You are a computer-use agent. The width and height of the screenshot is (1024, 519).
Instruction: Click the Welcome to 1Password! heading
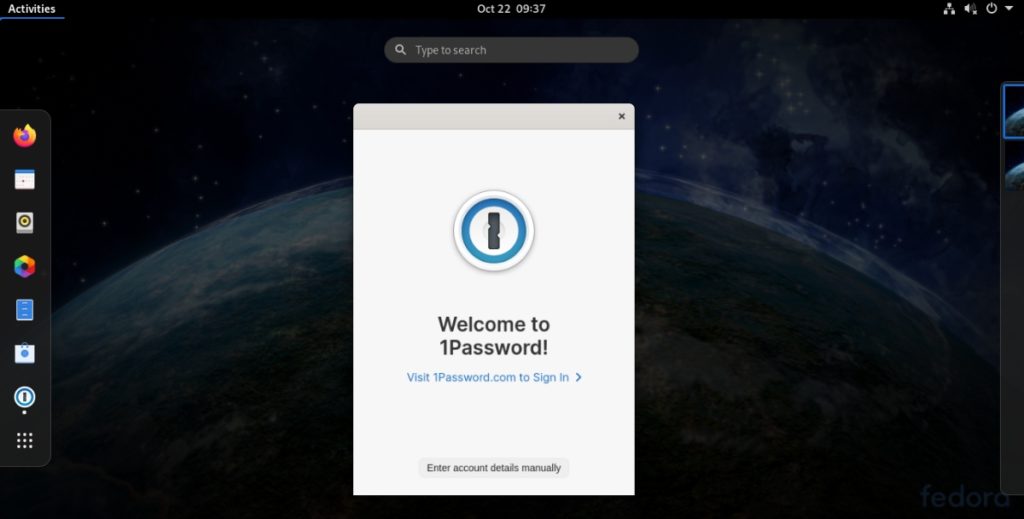tap(494, 336)
